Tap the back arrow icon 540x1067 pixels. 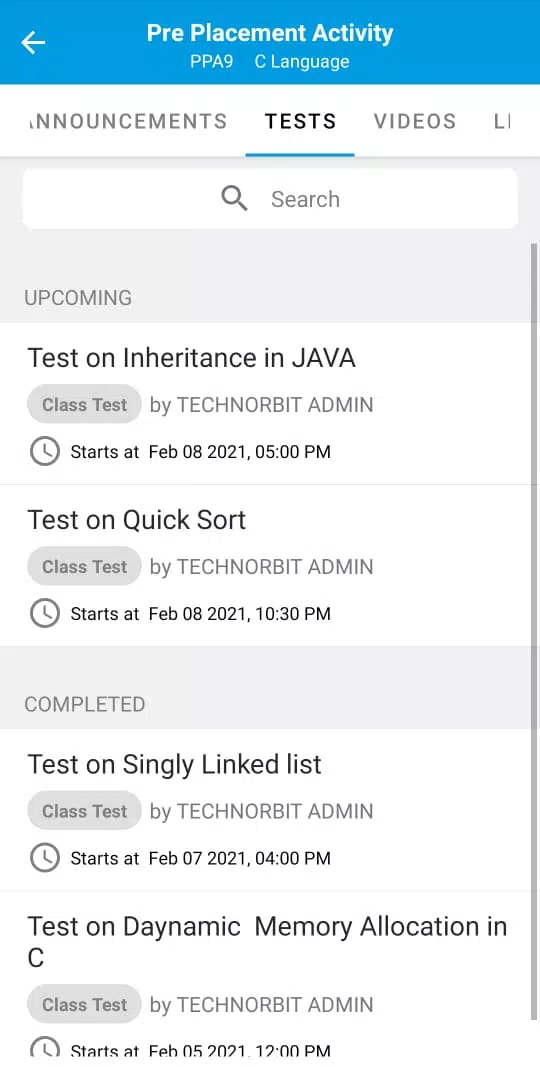33,43
